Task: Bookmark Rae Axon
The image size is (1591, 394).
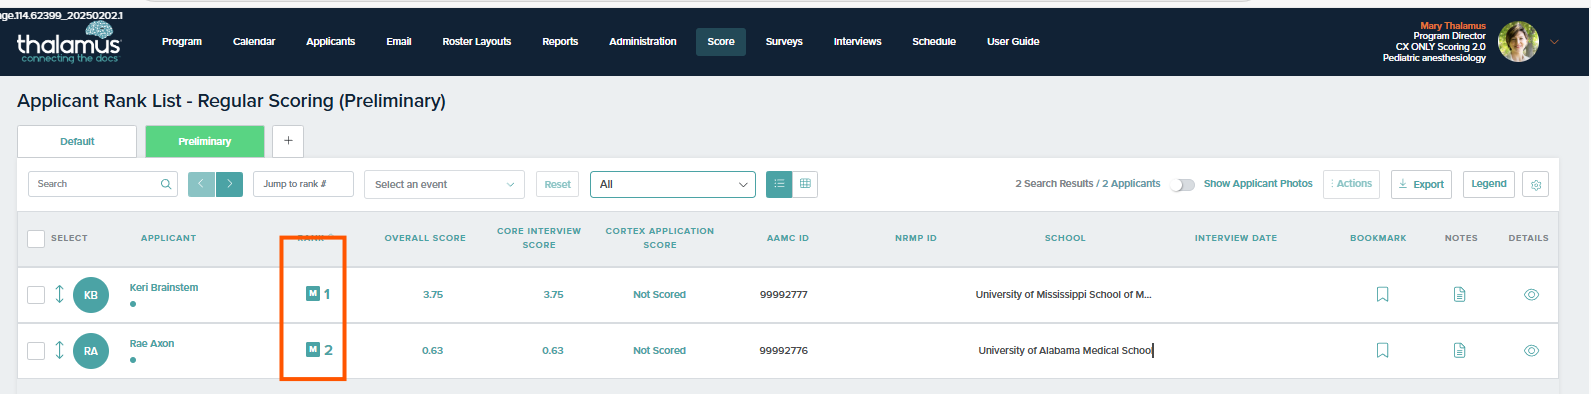Action: [x=1383, y=351]
